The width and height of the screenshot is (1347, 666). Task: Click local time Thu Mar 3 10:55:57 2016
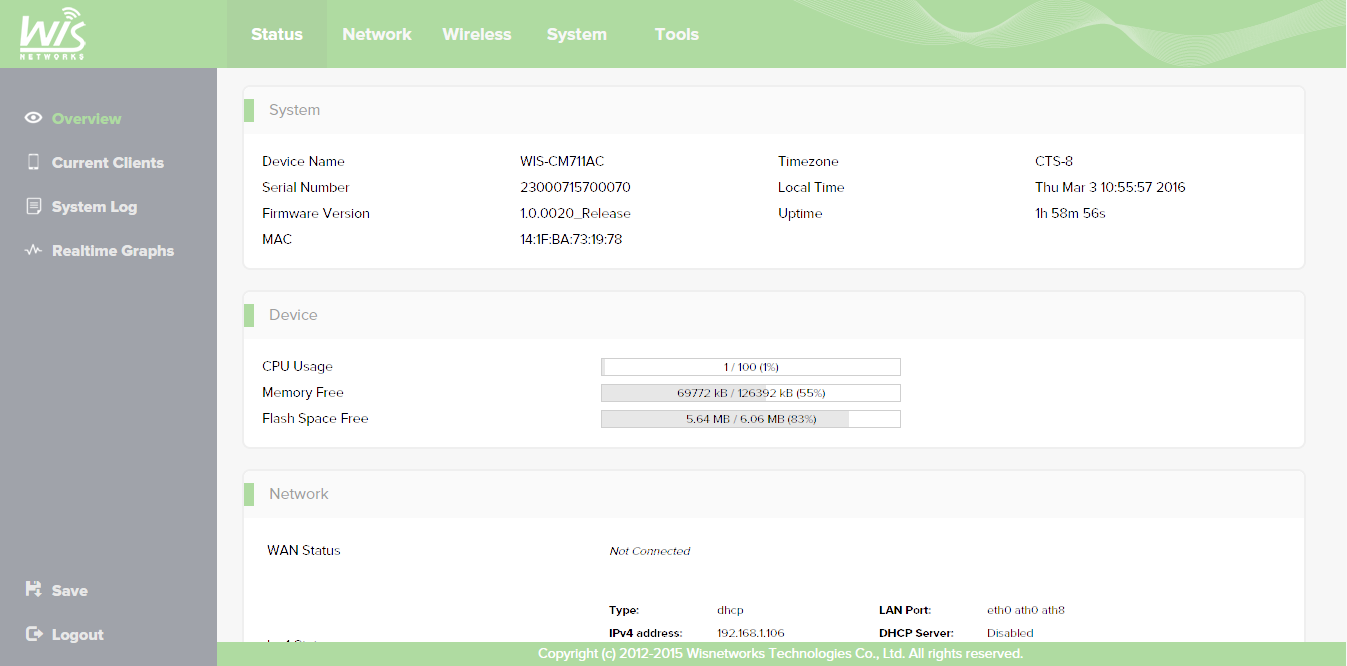tap(1110, 187)
